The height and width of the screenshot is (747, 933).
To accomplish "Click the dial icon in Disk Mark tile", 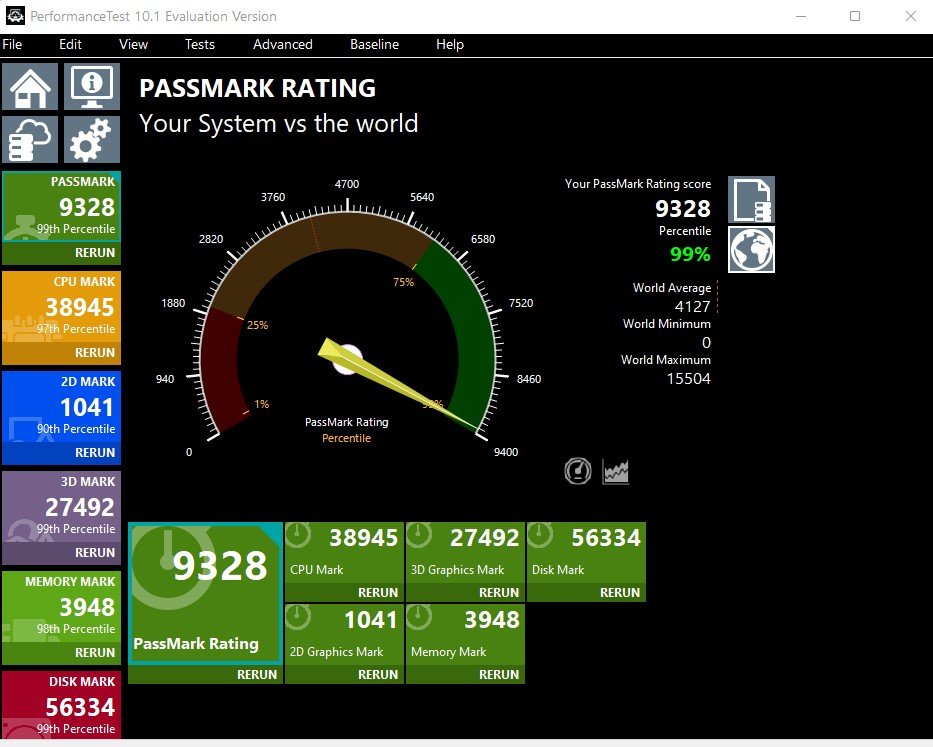I will click(x=540, y=535).
